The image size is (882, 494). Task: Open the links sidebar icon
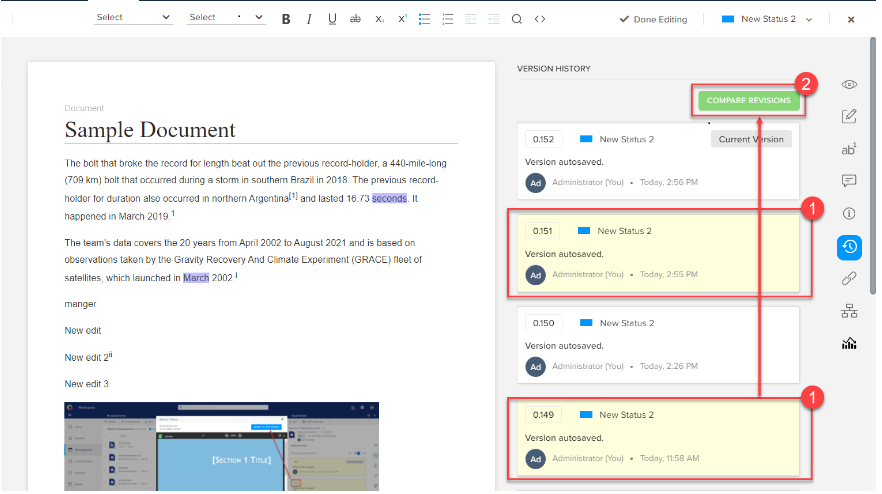coord(849,279)
